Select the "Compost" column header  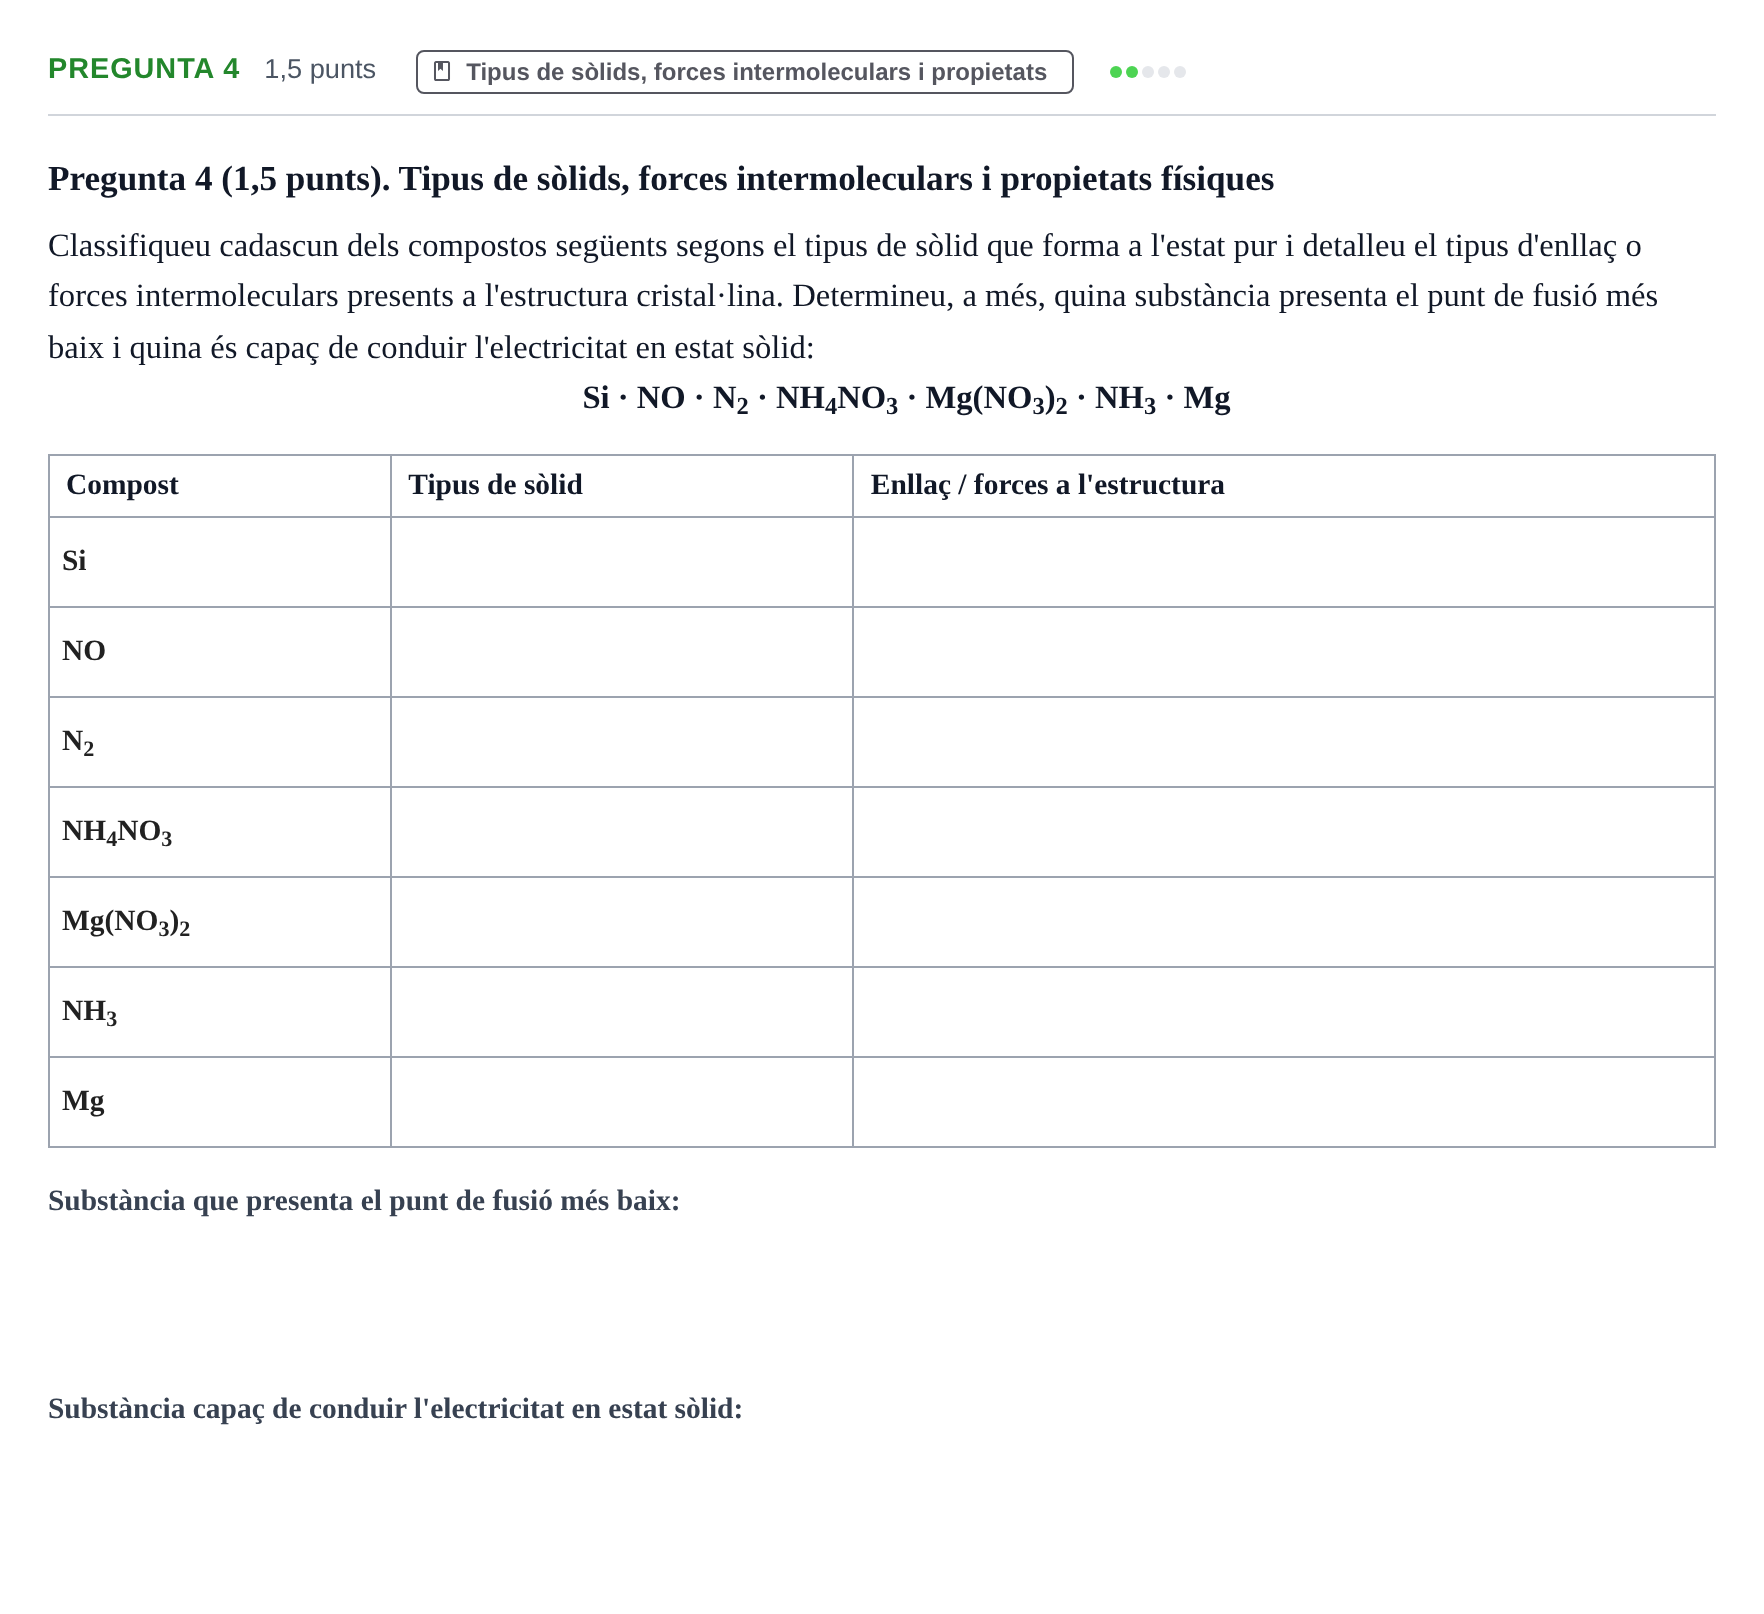click(x=220, y=486)
